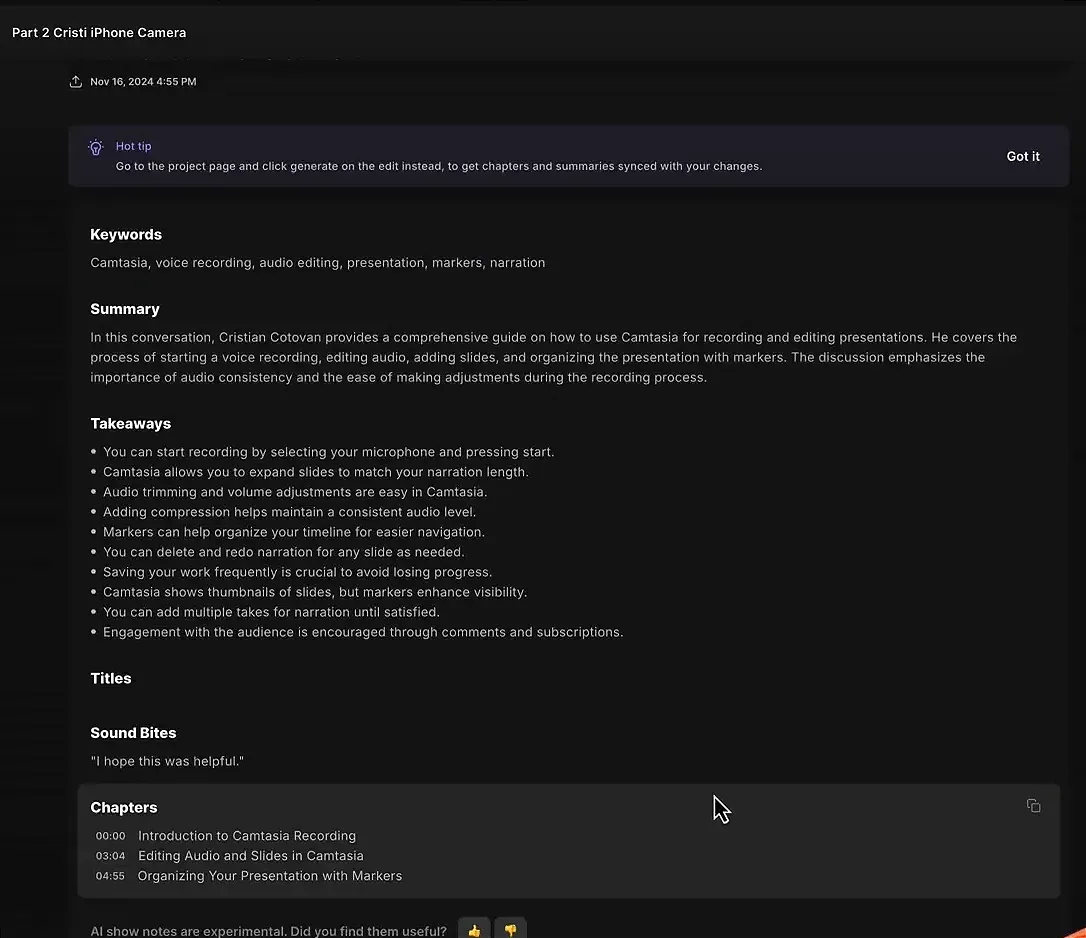The height and width of the screenshot is (938, 1086).
Task: Click the Hot tip lightbulb icon
Action: click(95, 146)
